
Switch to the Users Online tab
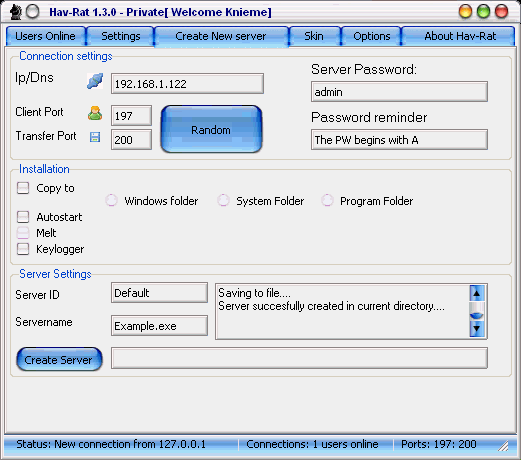click(x=46, y=36)
